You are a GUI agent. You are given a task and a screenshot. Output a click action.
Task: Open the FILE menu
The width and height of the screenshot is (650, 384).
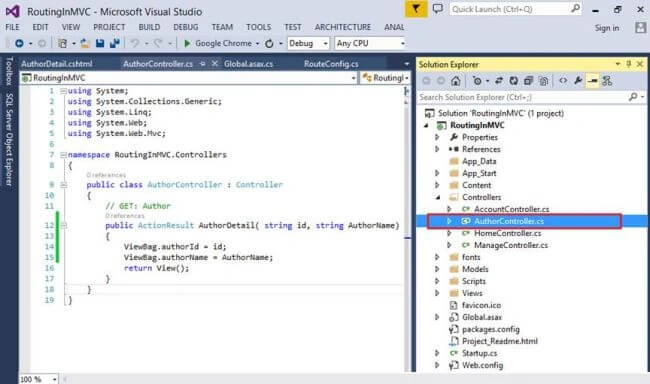coord(12,27)
